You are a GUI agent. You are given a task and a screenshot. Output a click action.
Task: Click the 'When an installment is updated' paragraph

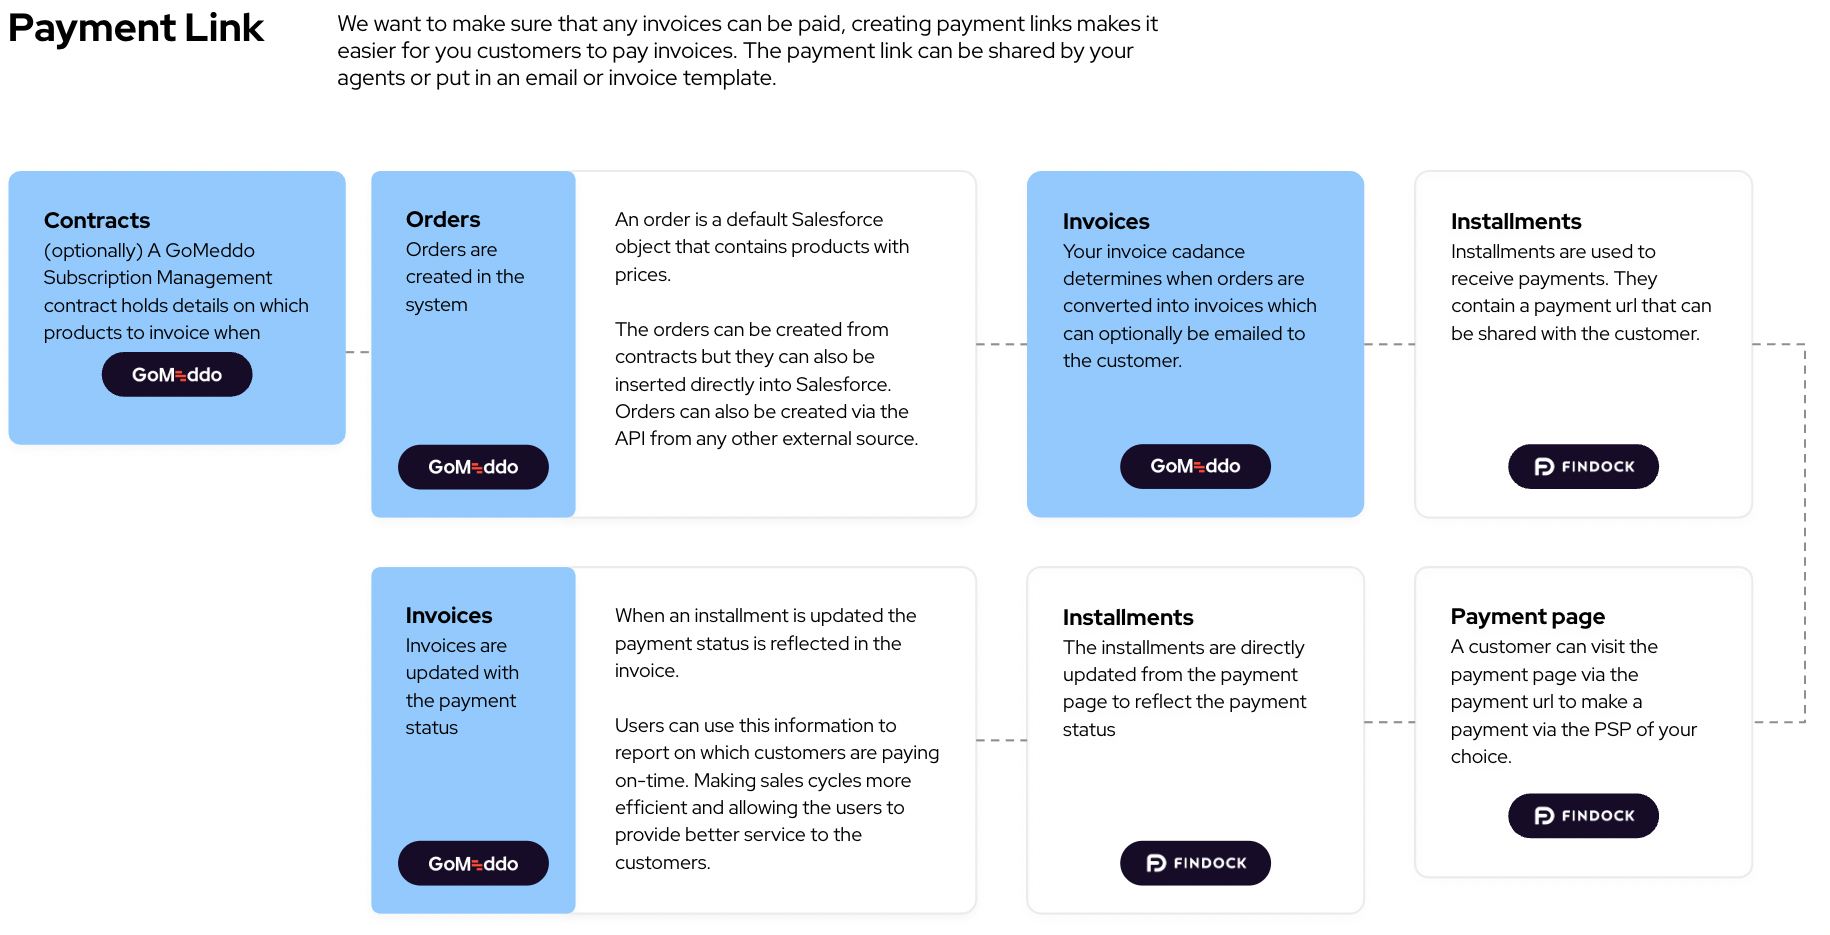coord(765,643)
